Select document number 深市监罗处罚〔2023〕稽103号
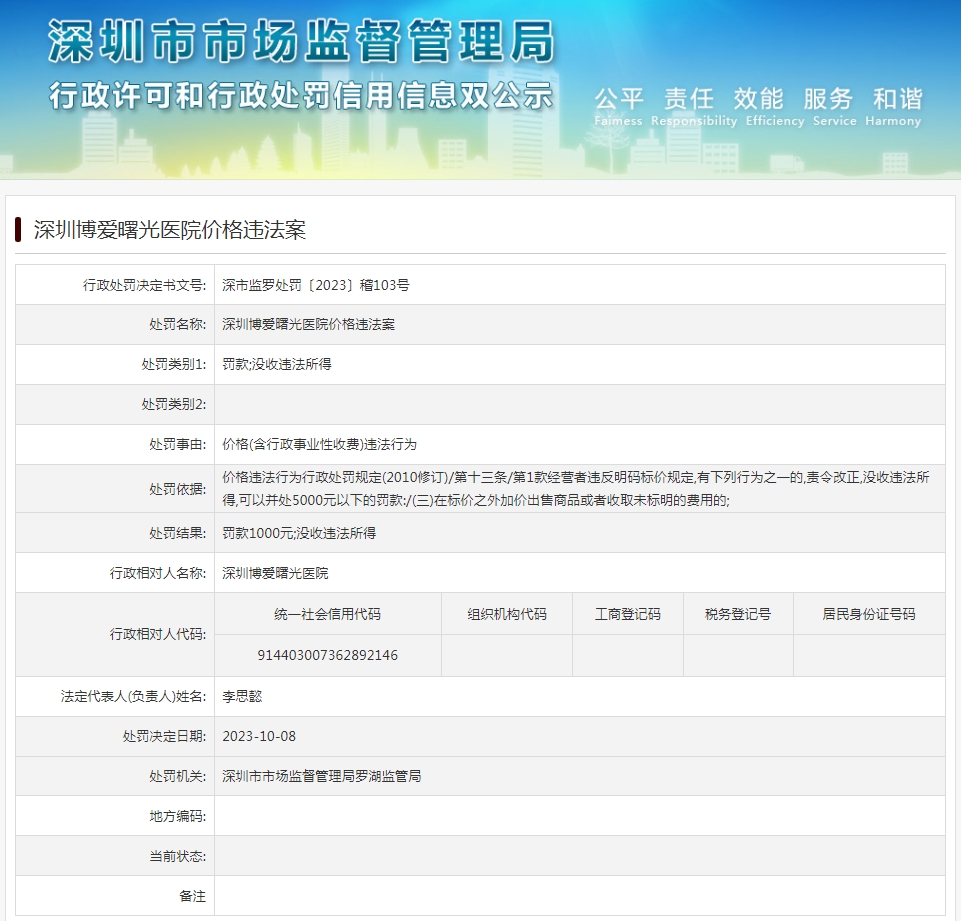This screenshot has height=921, width=961. 316,285
